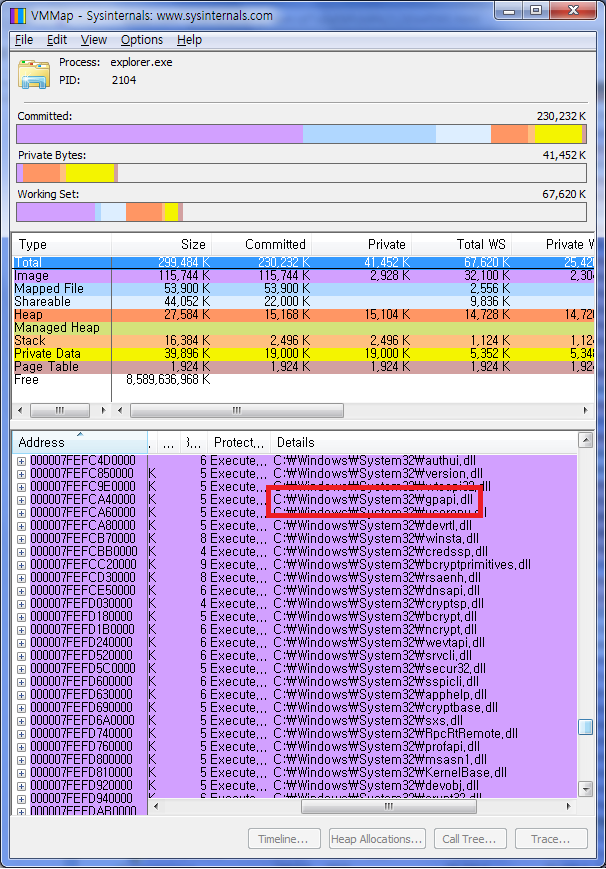Select the sspicli.dll details entry
This screenshot has height=869, width=606.
point(376,682)
